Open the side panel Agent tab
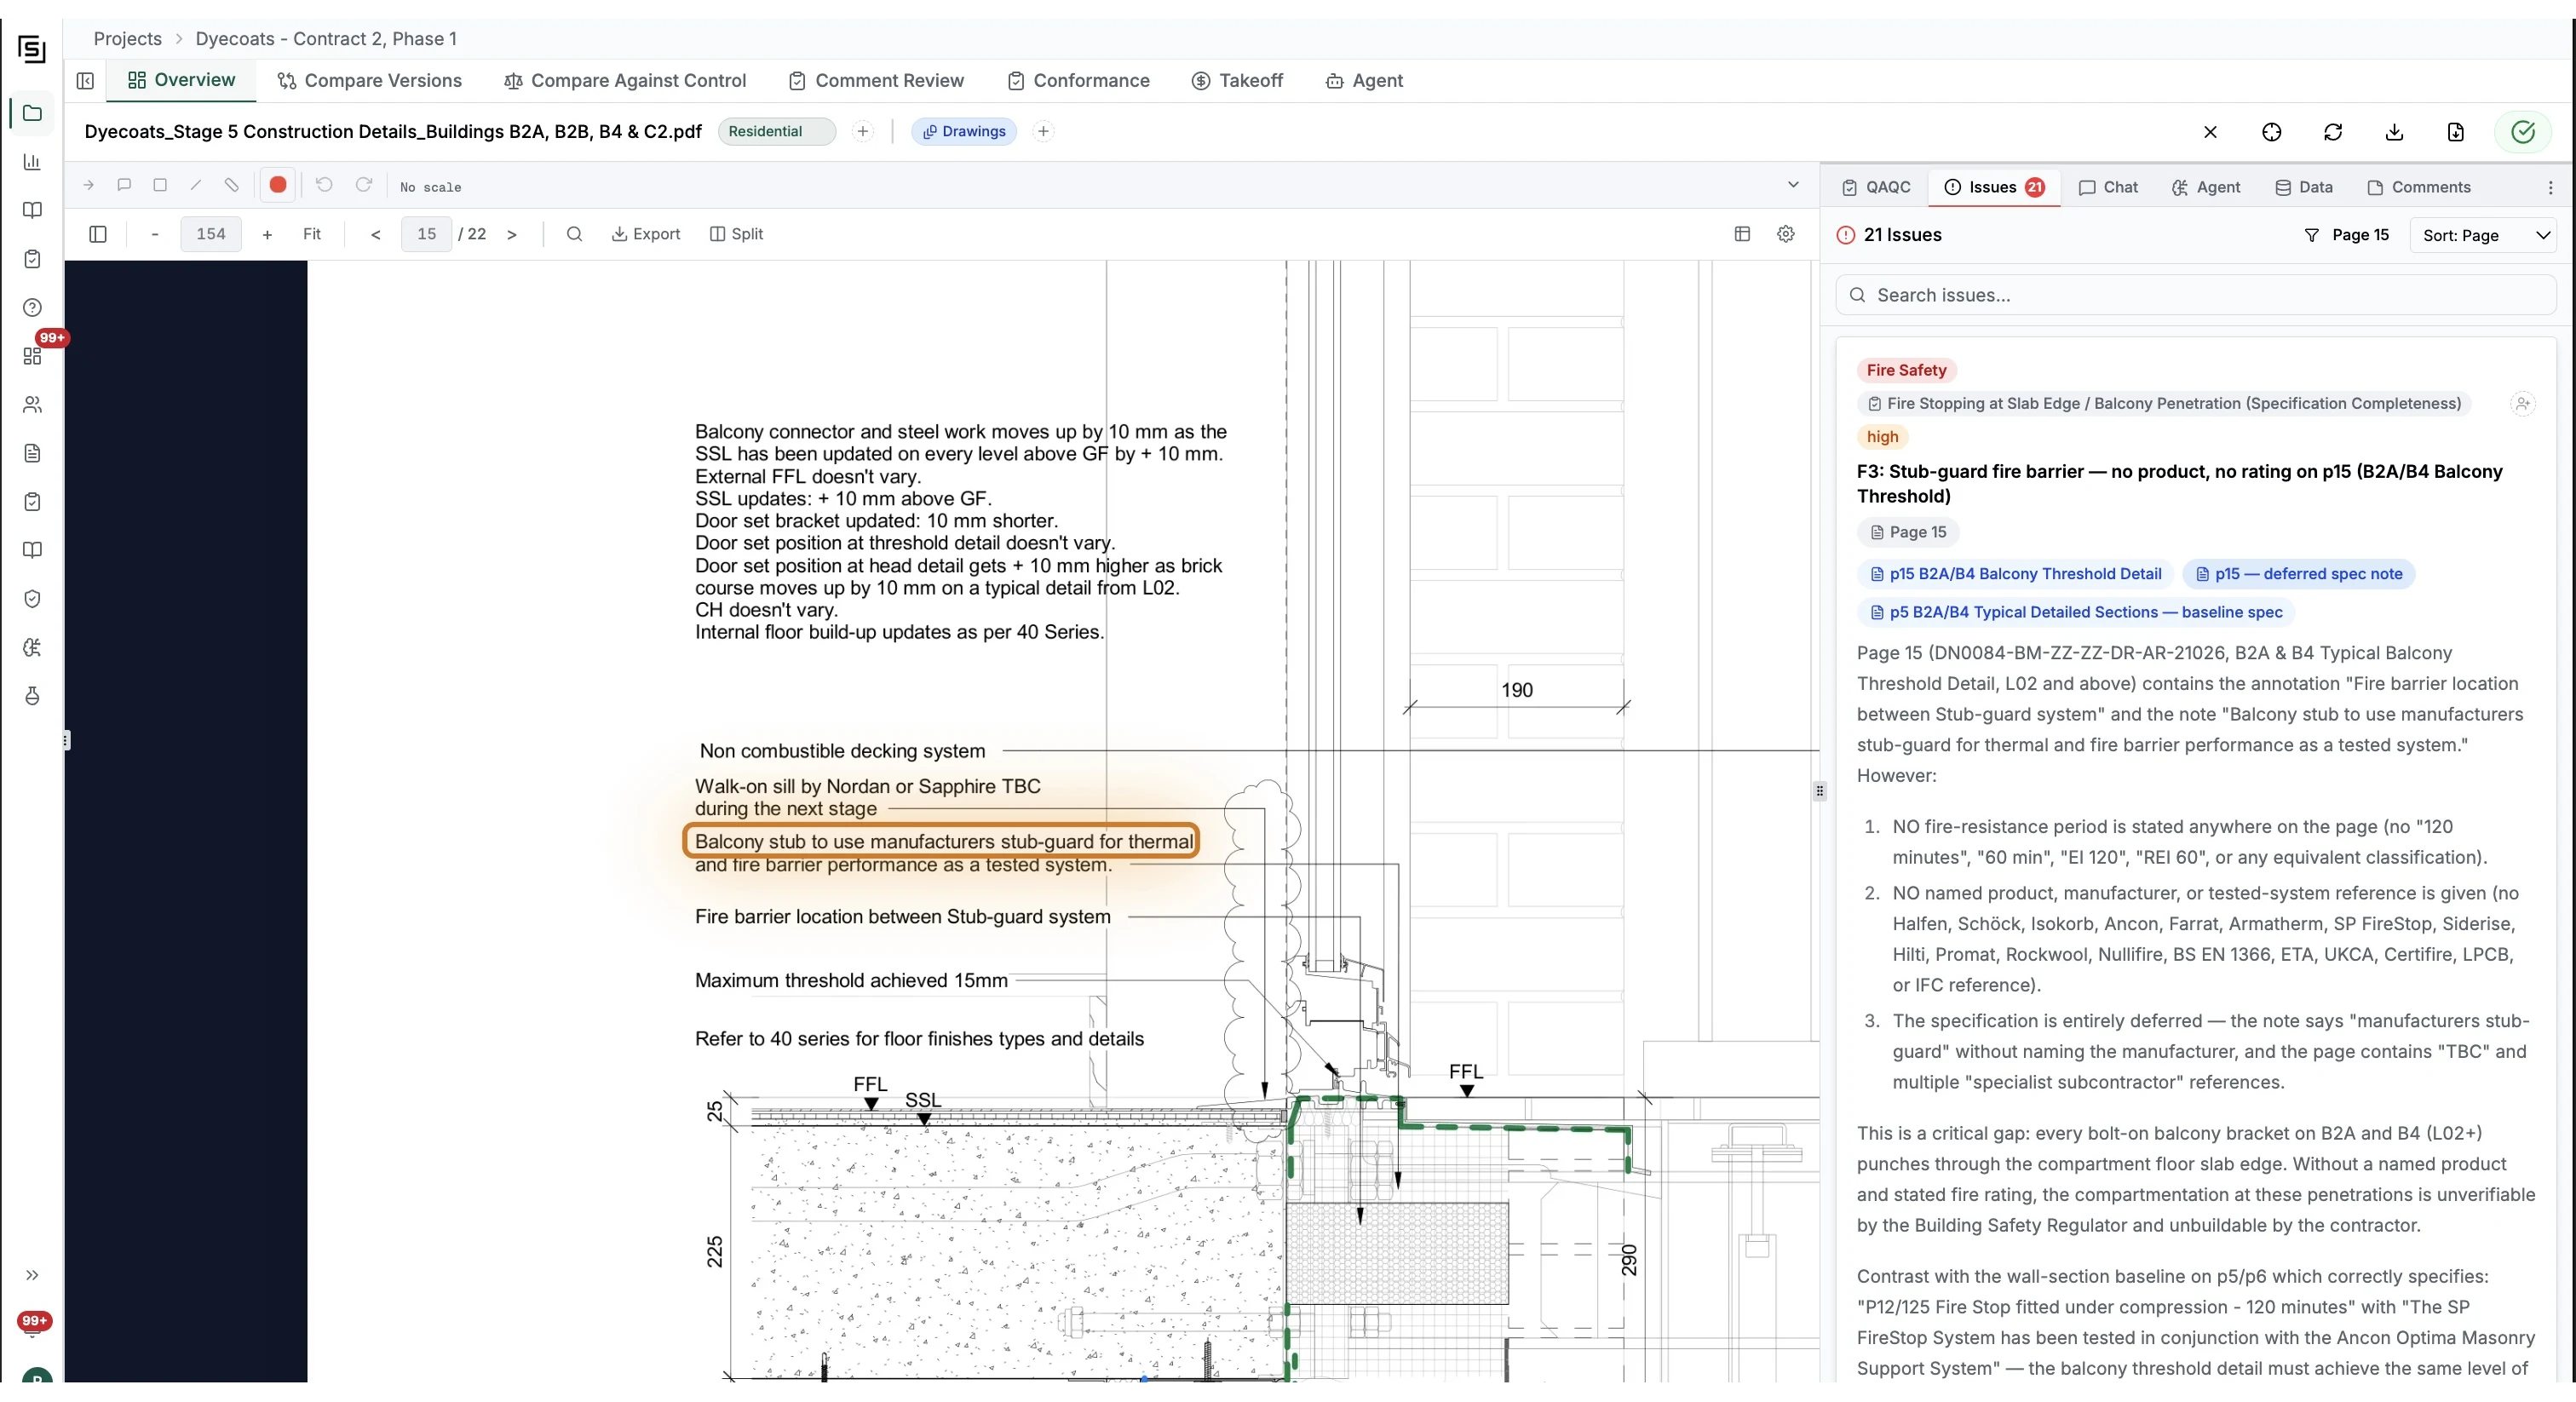This screenshot has width=2576, height=1402. (2206, 187)
